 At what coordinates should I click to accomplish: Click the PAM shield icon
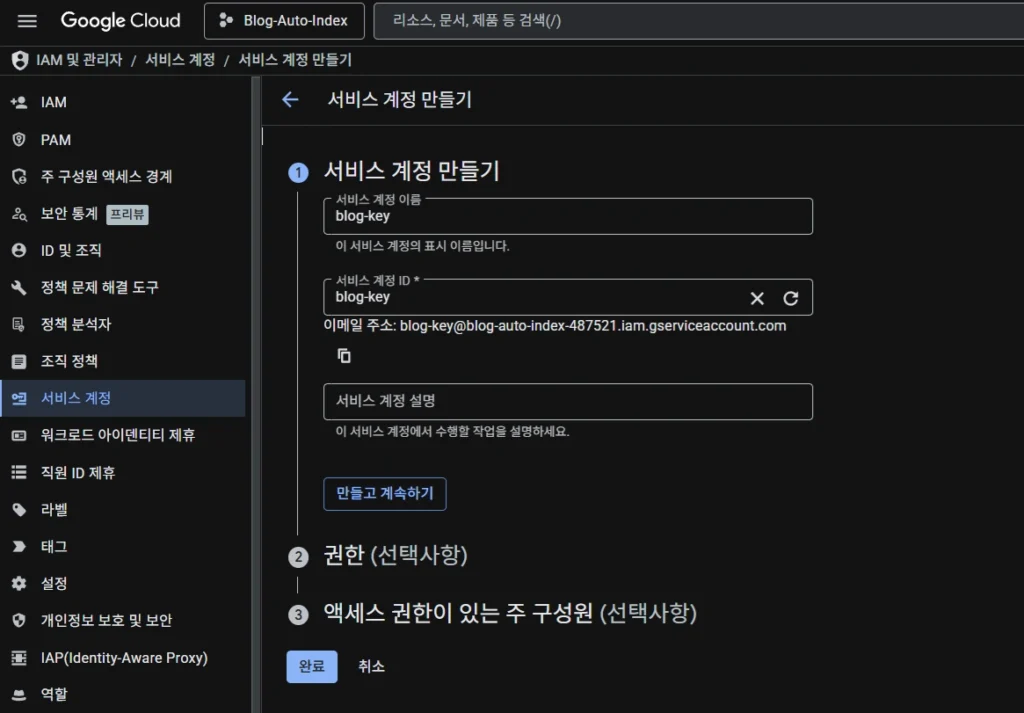click(x=19, y=140)
